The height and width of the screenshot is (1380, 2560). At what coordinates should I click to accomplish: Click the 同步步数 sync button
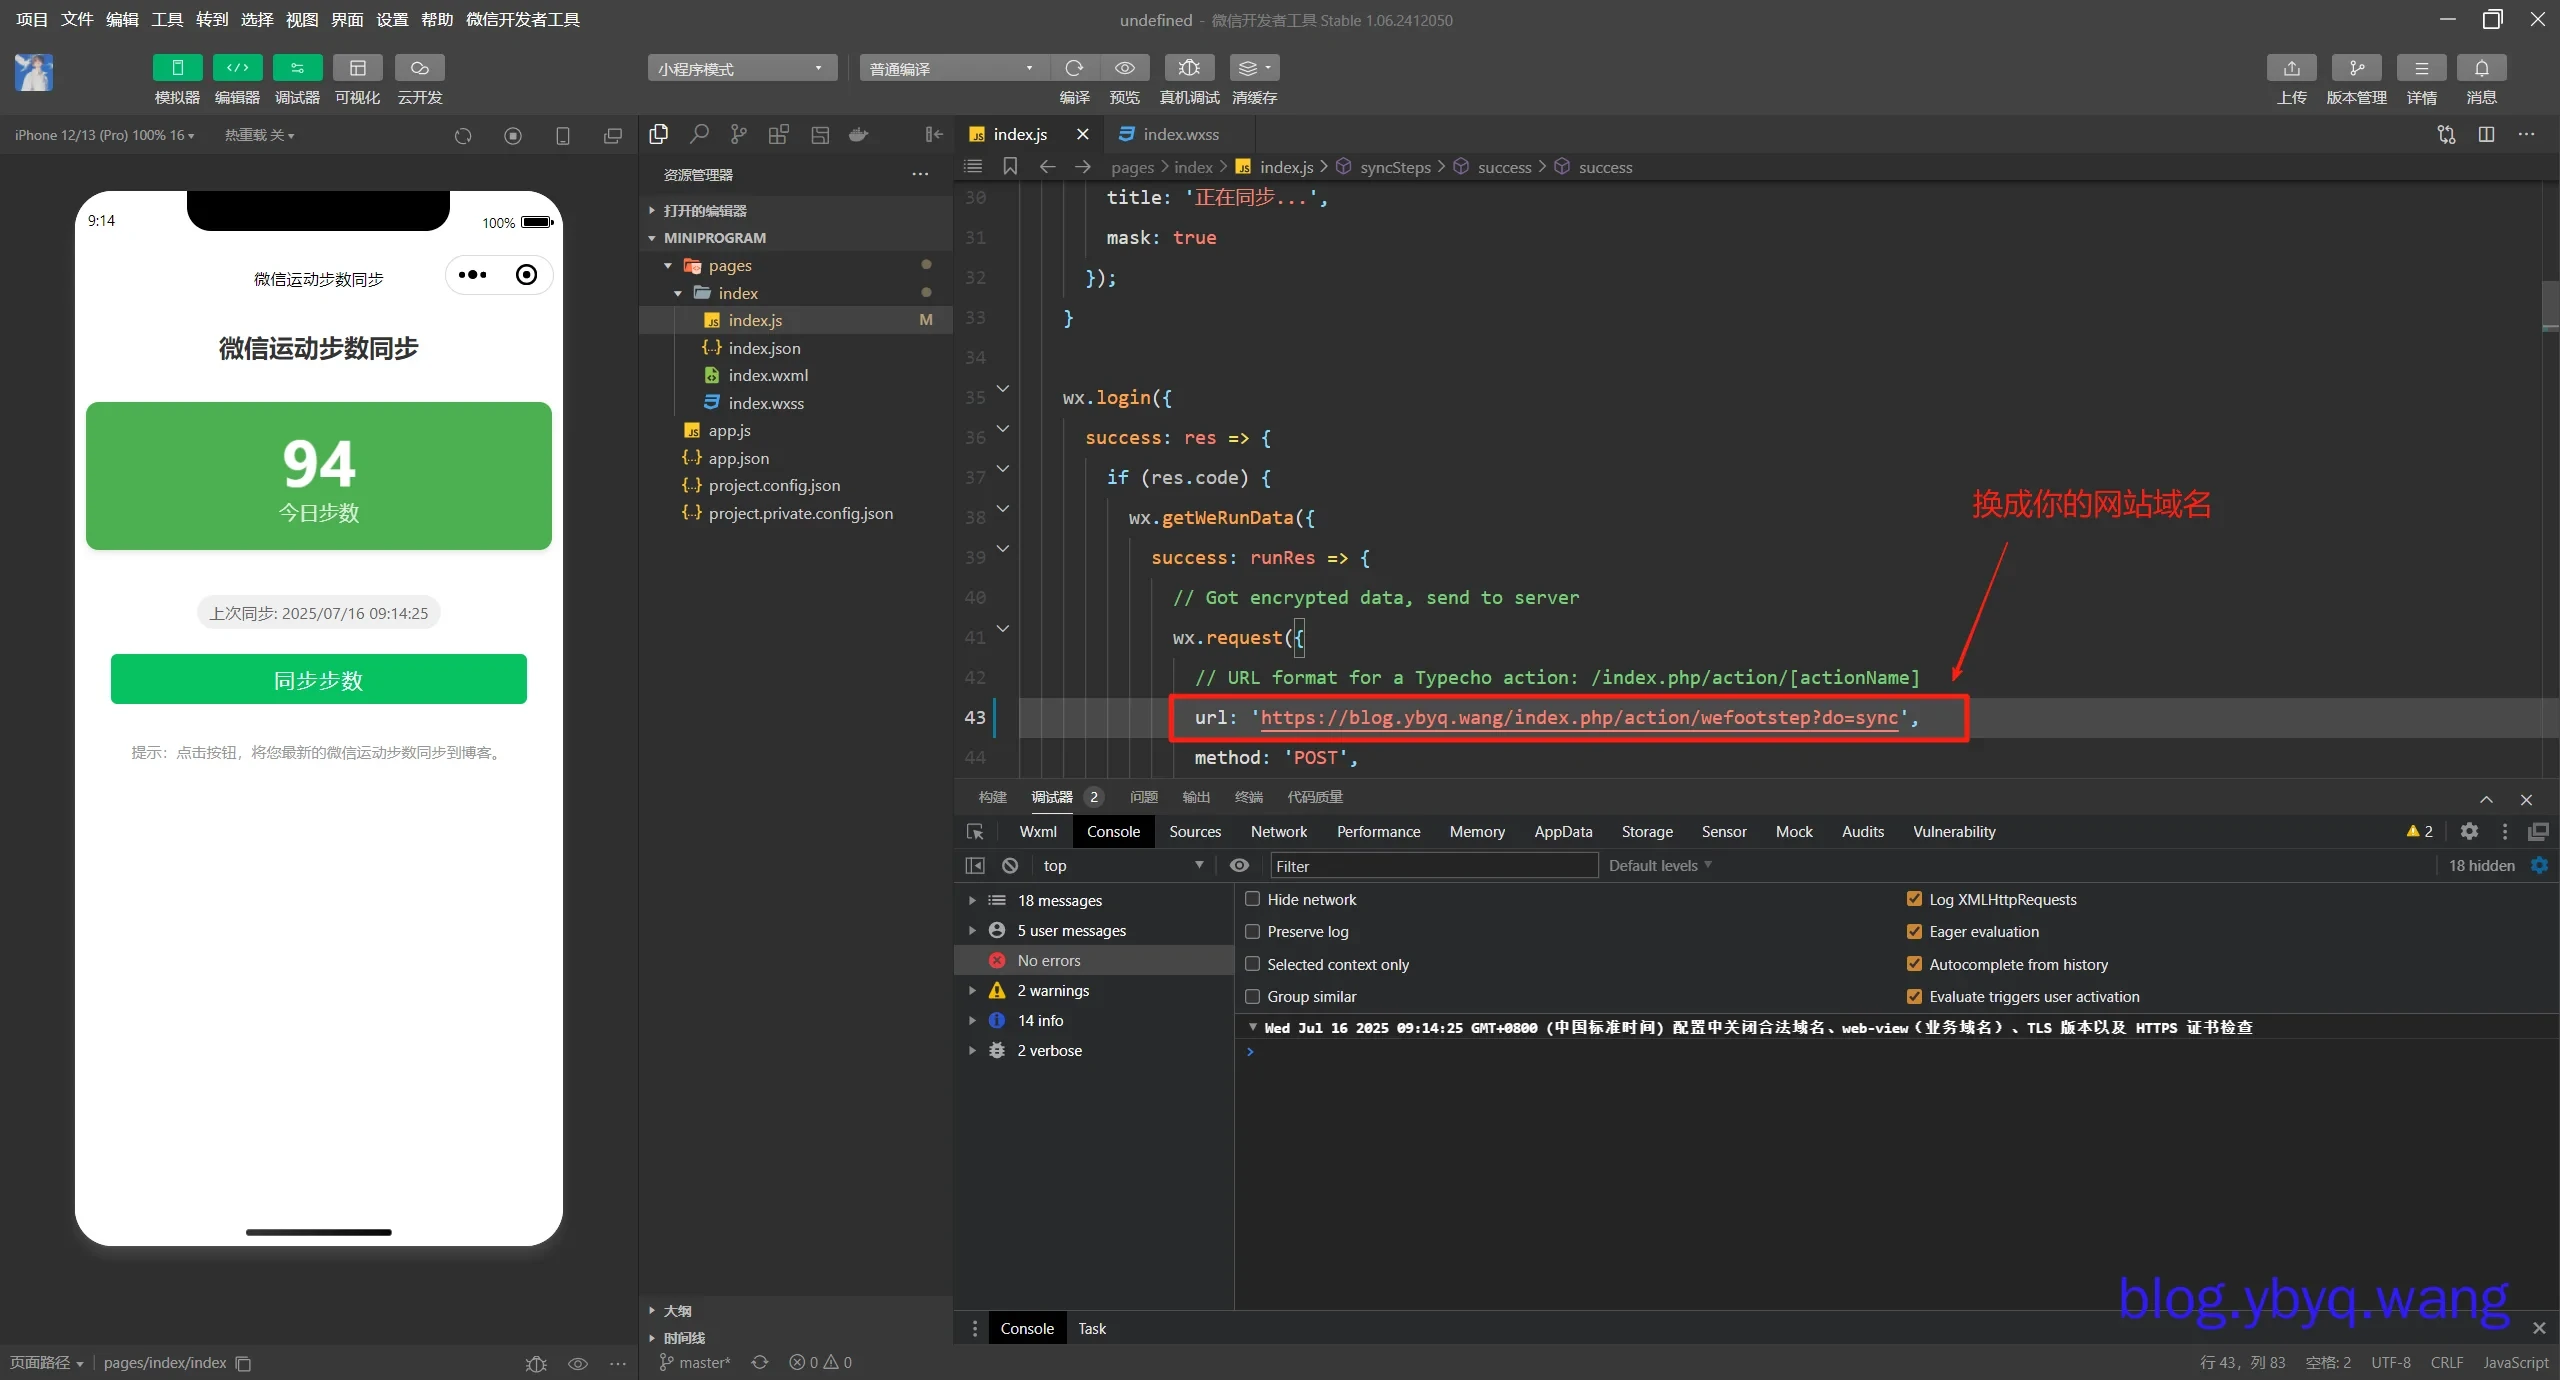319,679
